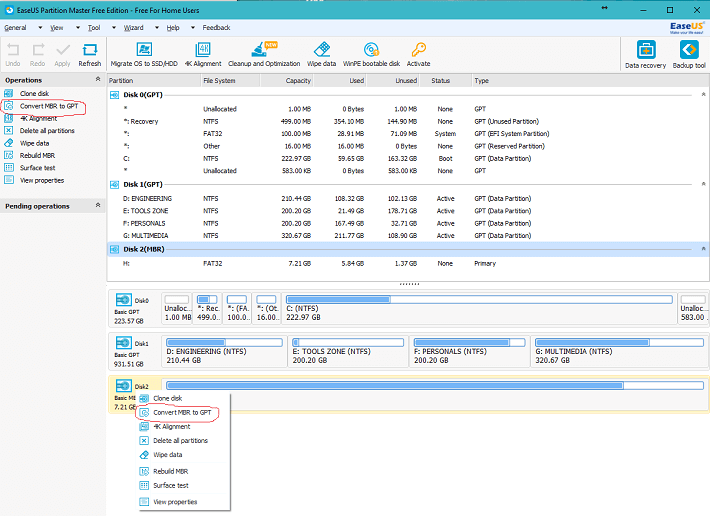Pick Surface test in context menu
Image resolution: width=710 pixels, height=516 pixels.
[x=171, y=486]
